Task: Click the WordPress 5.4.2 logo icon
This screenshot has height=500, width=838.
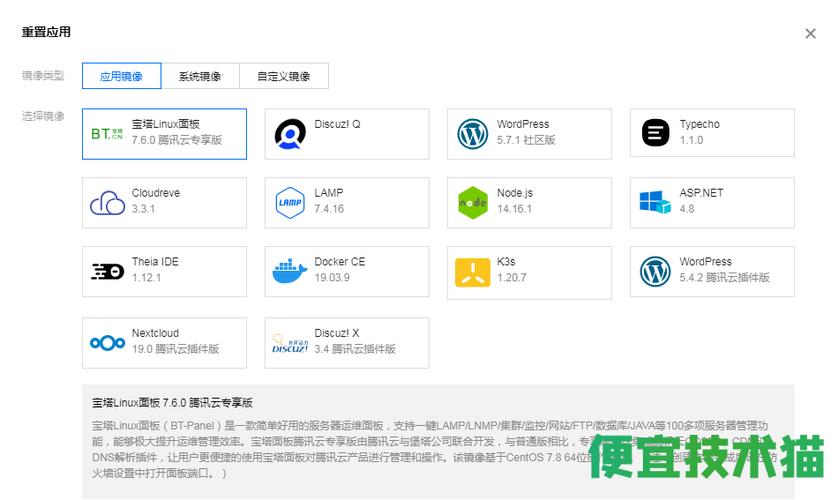Action: click(x=655, y=271)
